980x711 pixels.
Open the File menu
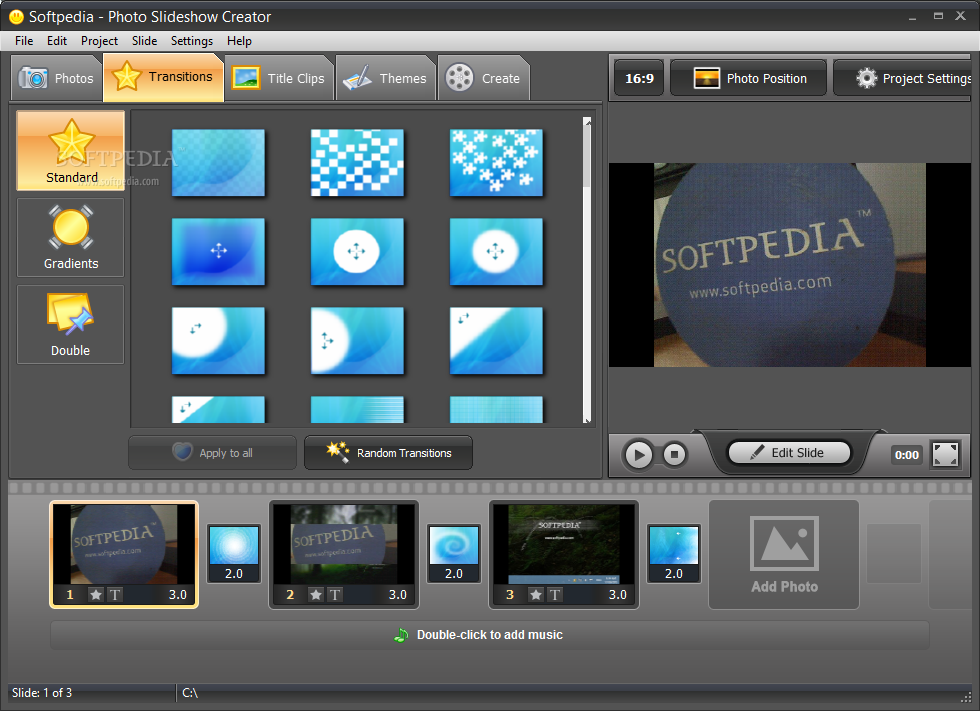coord(24,41)
